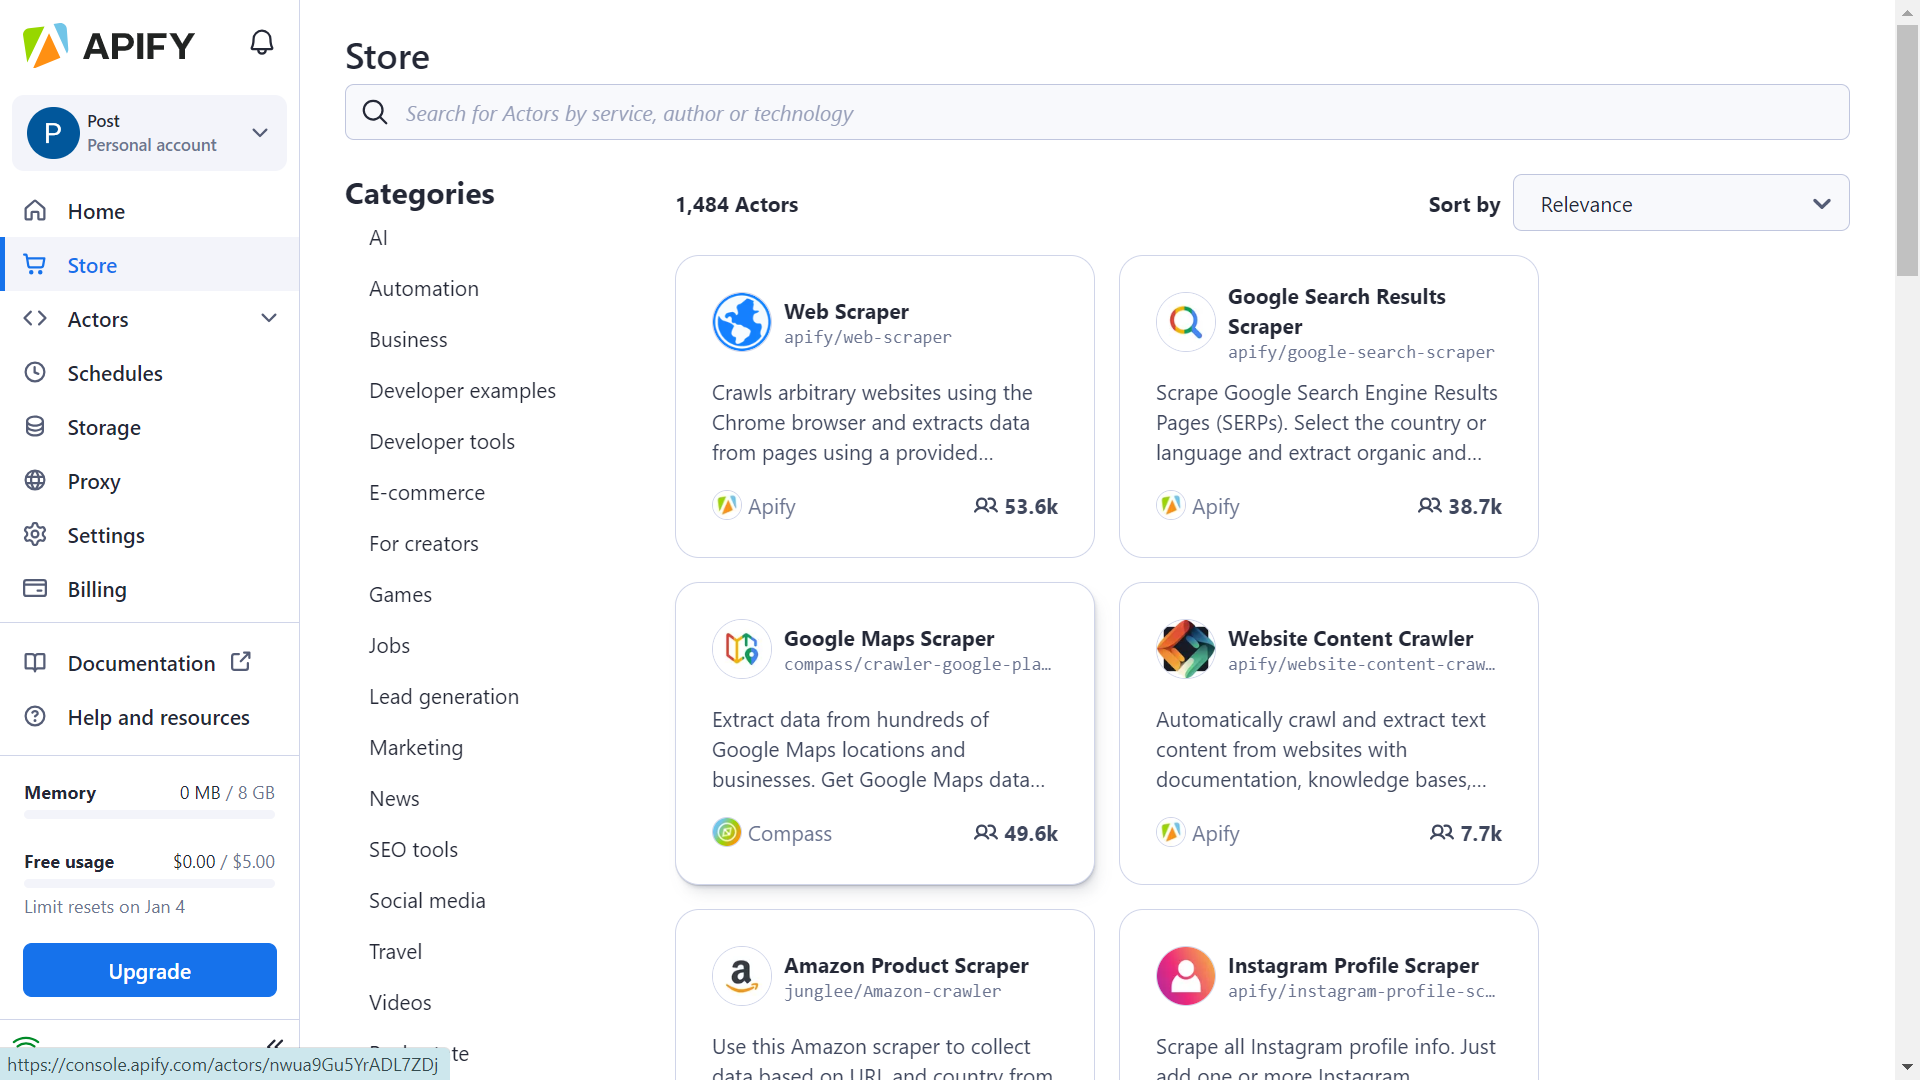Click the Google Search Results Scraper icon
This screenshot has width=1920, height=1080.
tap(1185, 322)
